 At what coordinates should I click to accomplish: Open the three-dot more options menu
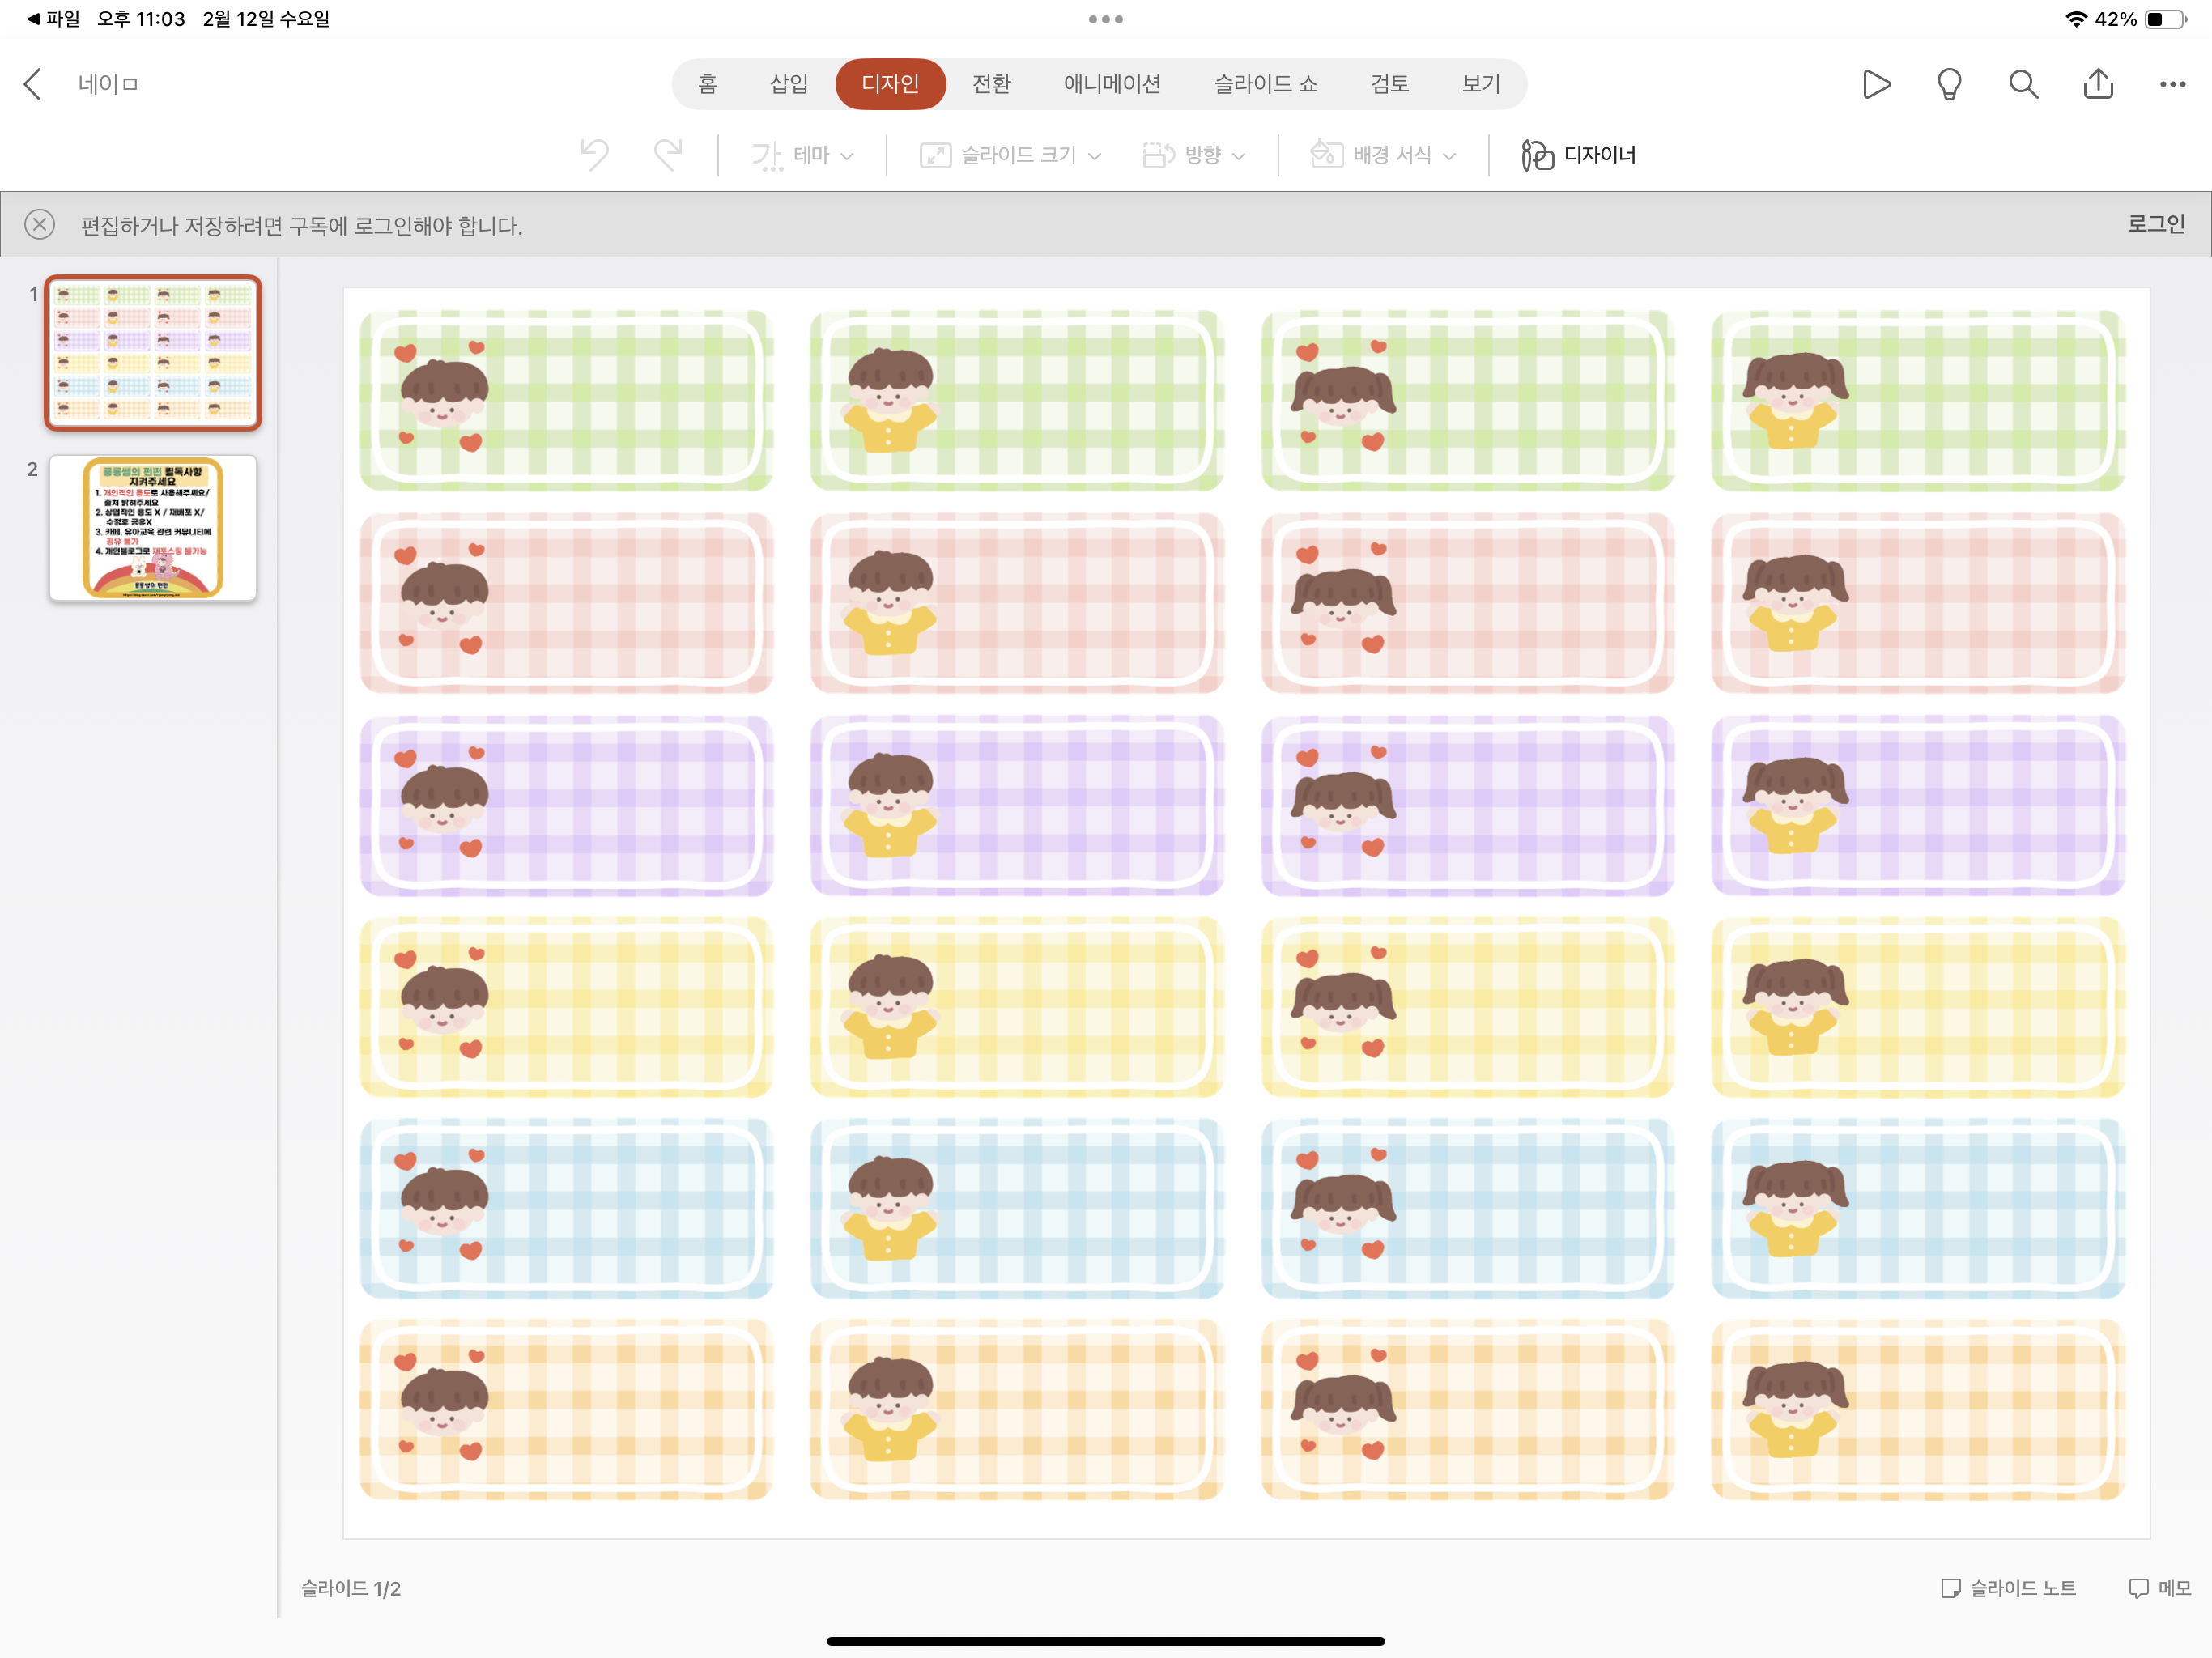click(2172, 84)
